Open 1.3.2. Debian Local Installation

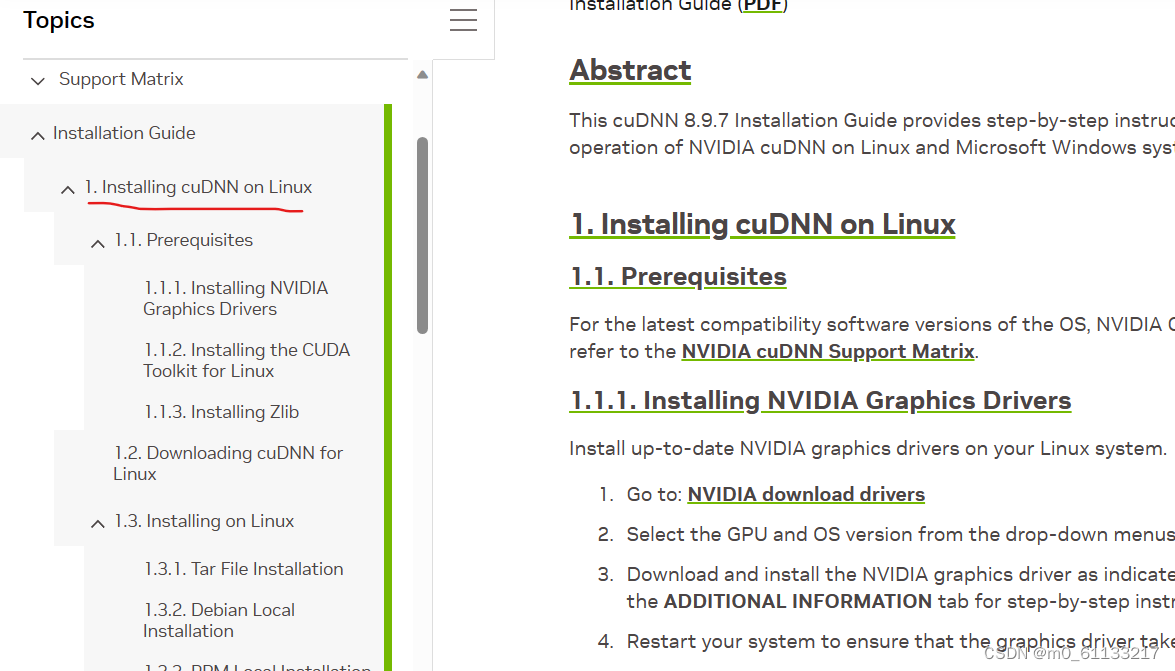point(218,620)
